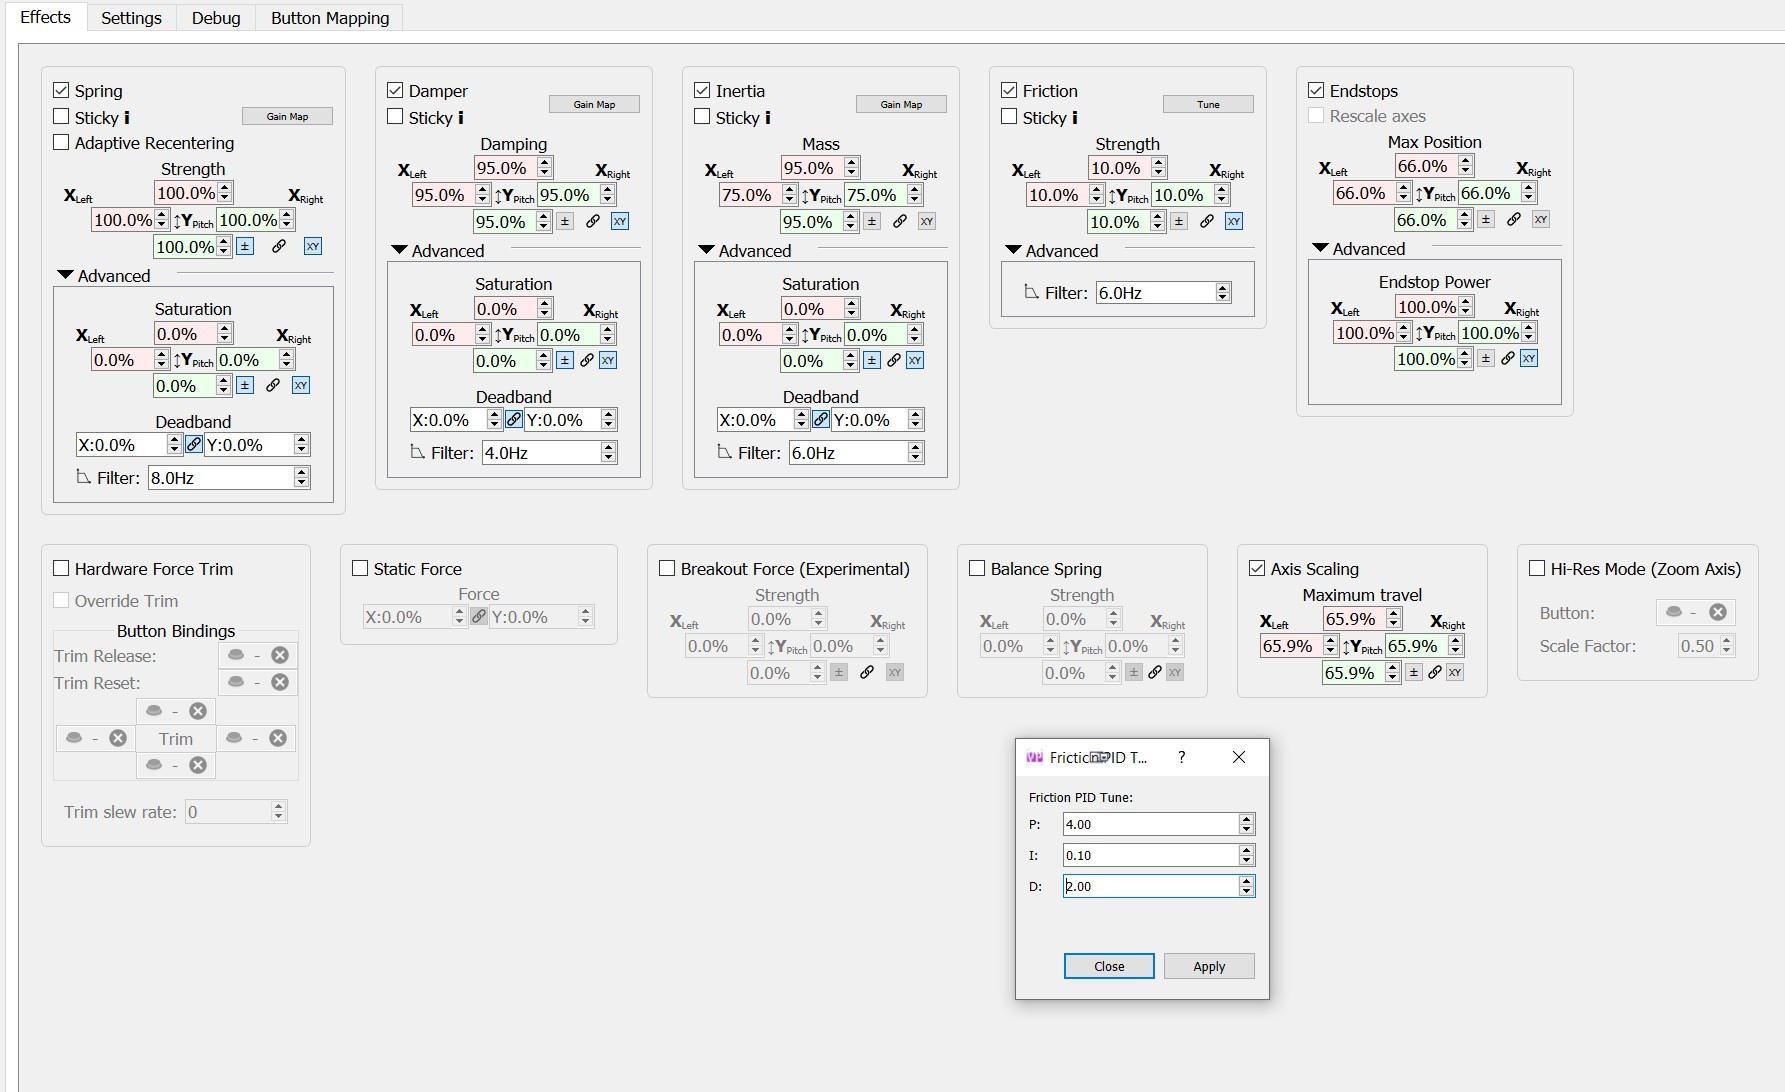Toggle XY icon in Damper Damping row

620,221
